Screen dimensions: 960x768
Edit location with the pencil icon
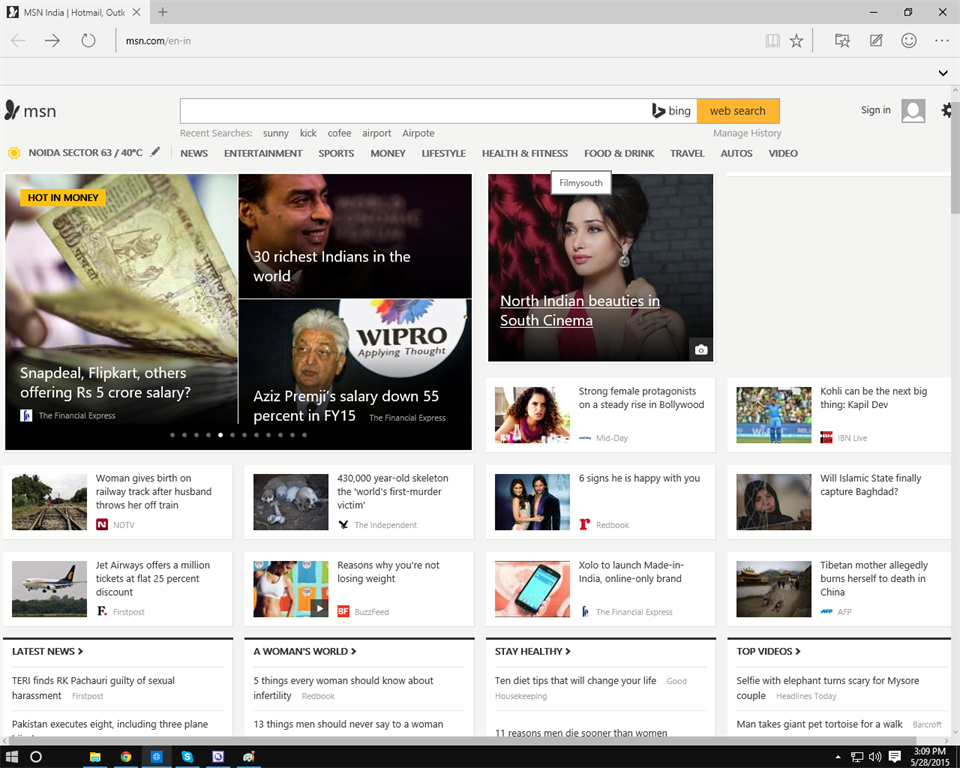[155, 152]
